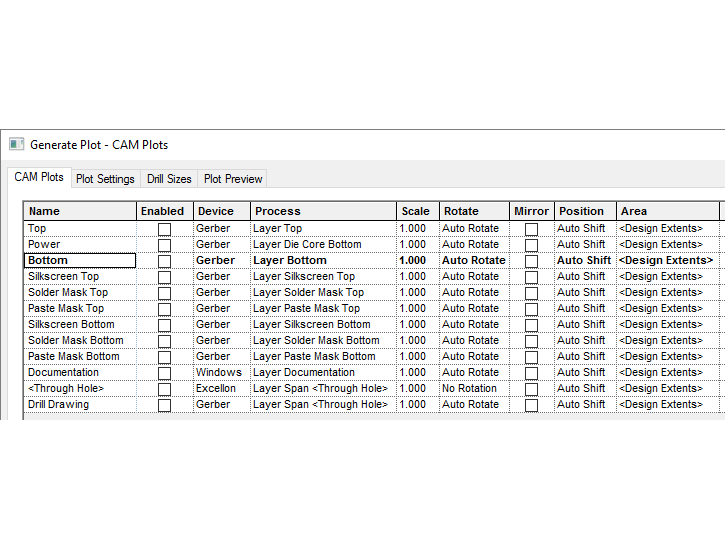Toggle Mirror for the Bottom plot
The width and height of the screenshot is (725, 550).
(531, 261)
